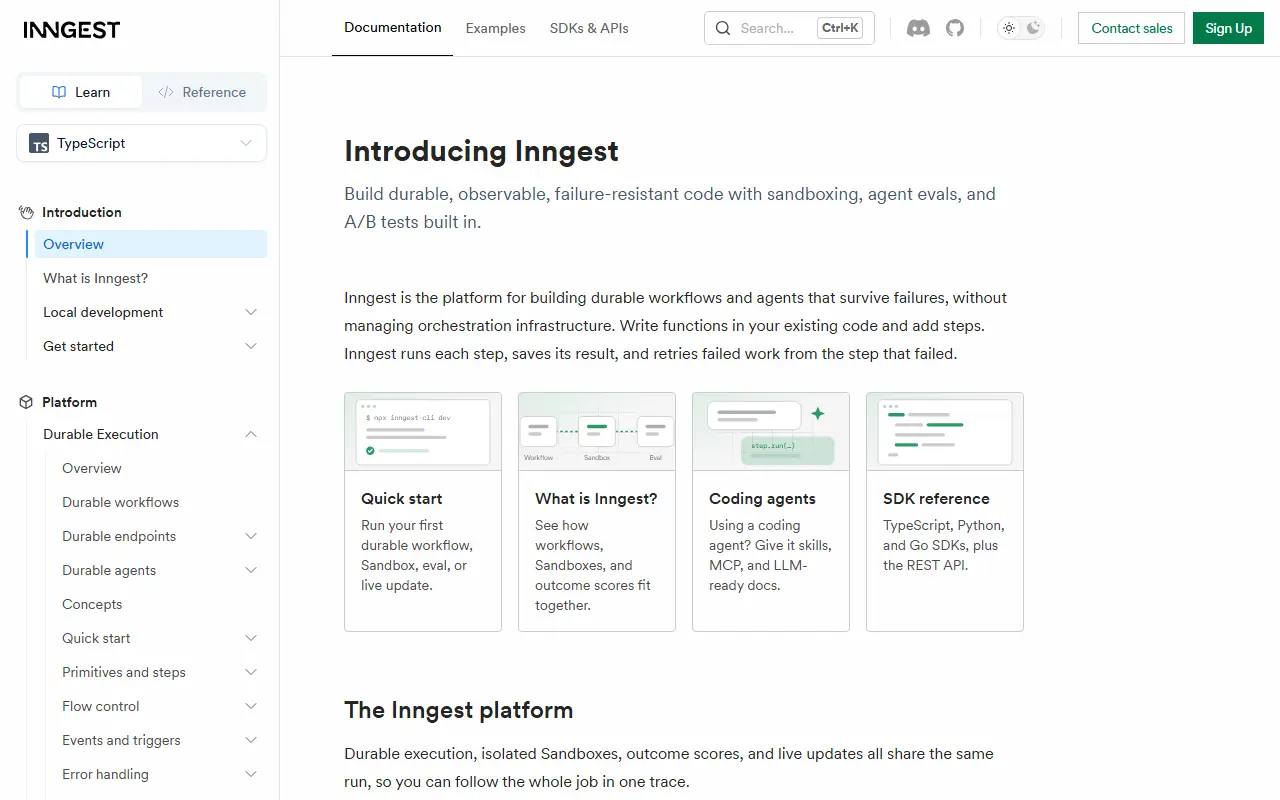Collapse the Durable Execution section
The width and height of the screenshot is (1280, 800).
coord(251,434)
